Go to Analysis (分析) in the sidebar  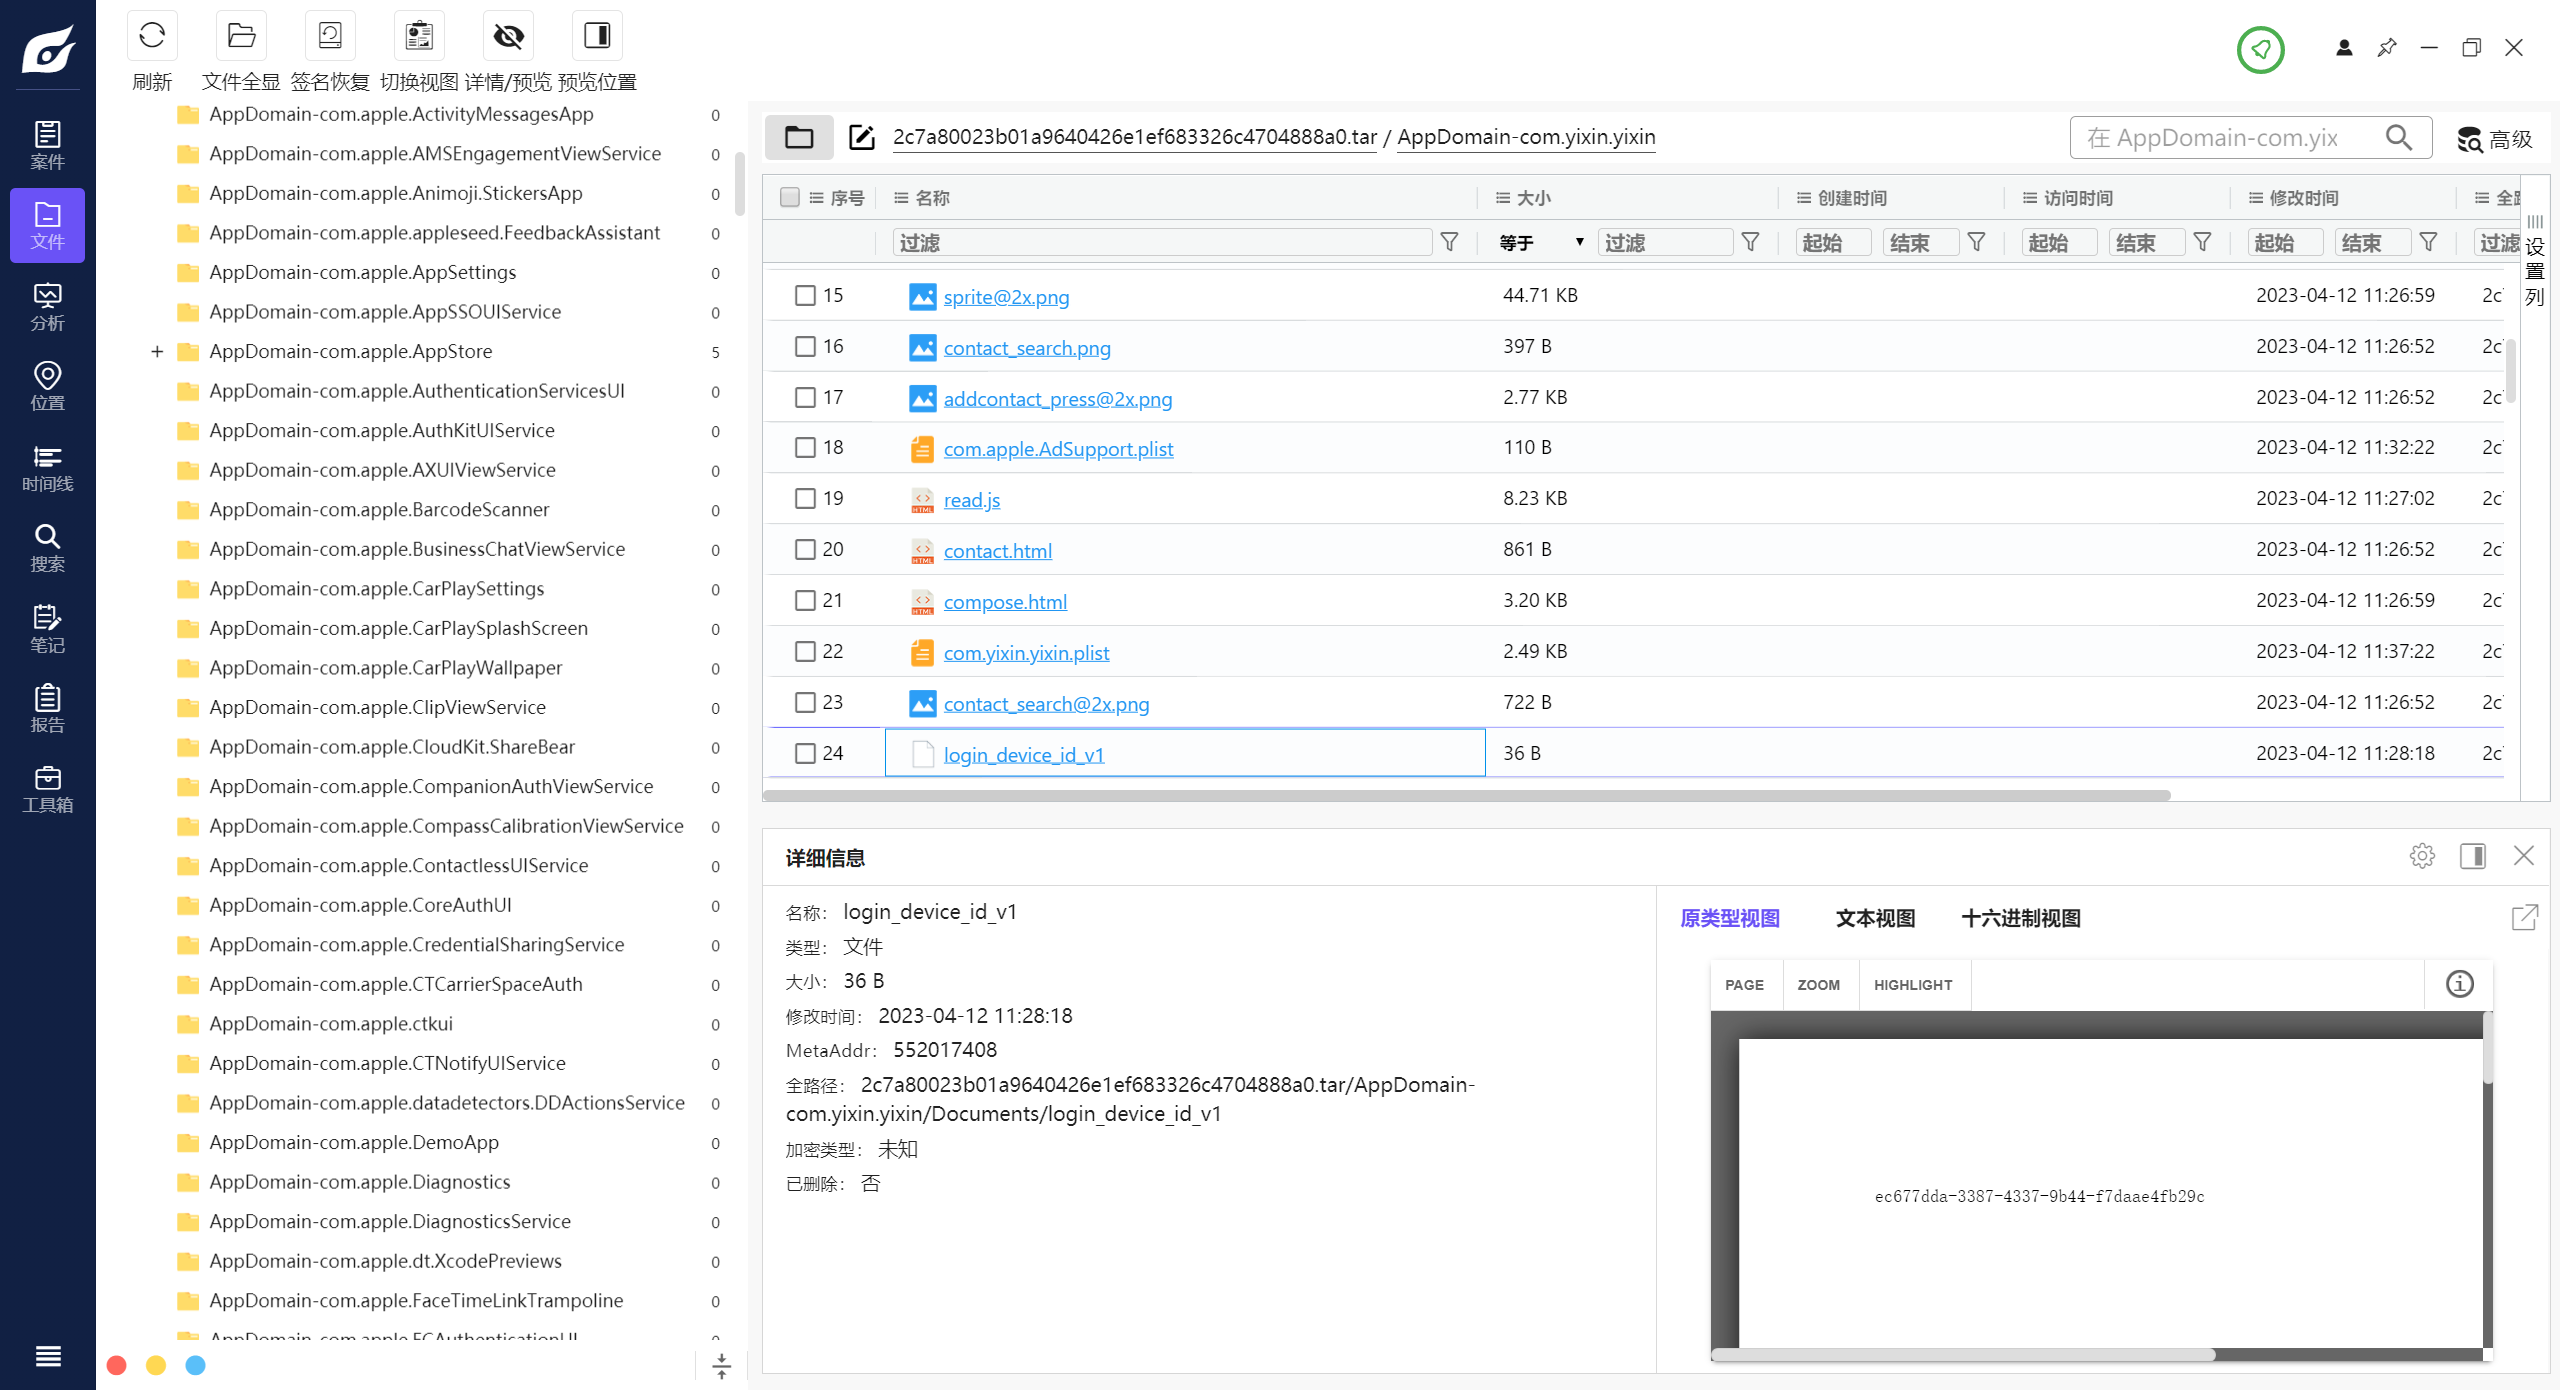[x=47, y=306]
